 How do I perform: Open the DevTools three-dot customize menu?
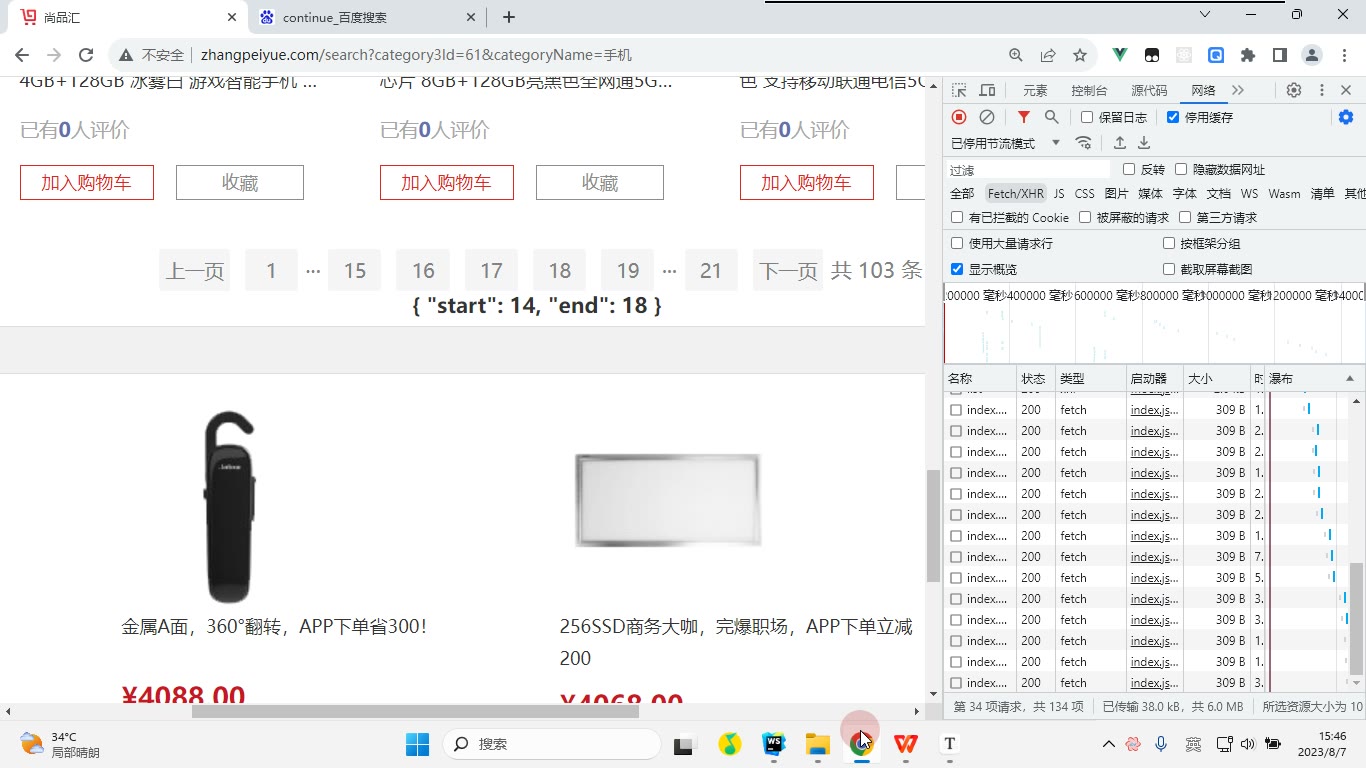pos(1321,90)
